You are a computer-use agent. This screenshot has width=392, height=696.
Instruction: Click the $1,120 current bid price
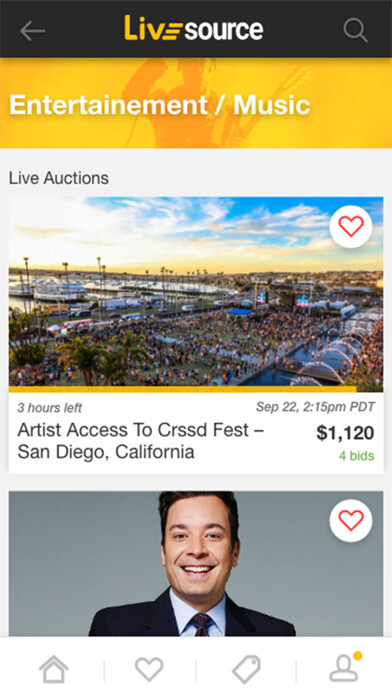[x=345, y=433]
